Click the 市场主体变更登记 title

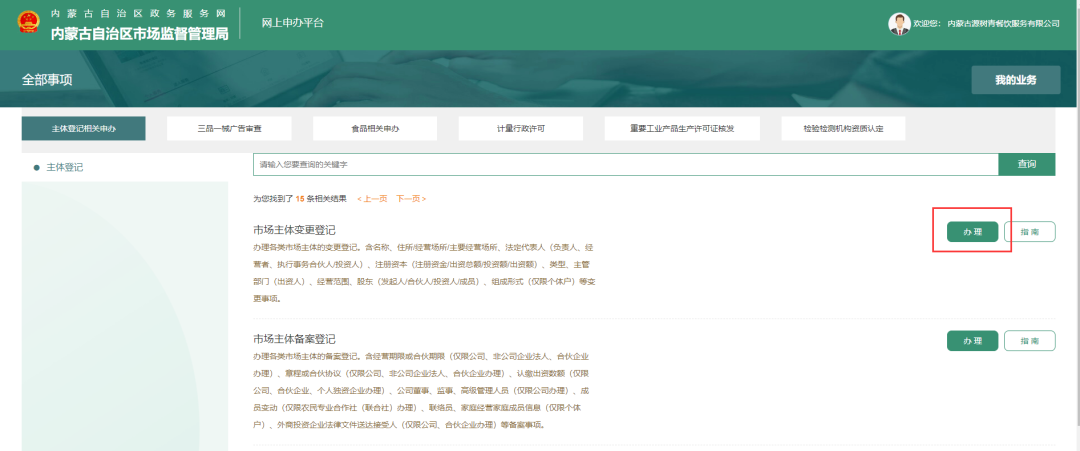[x=294, y=230]
